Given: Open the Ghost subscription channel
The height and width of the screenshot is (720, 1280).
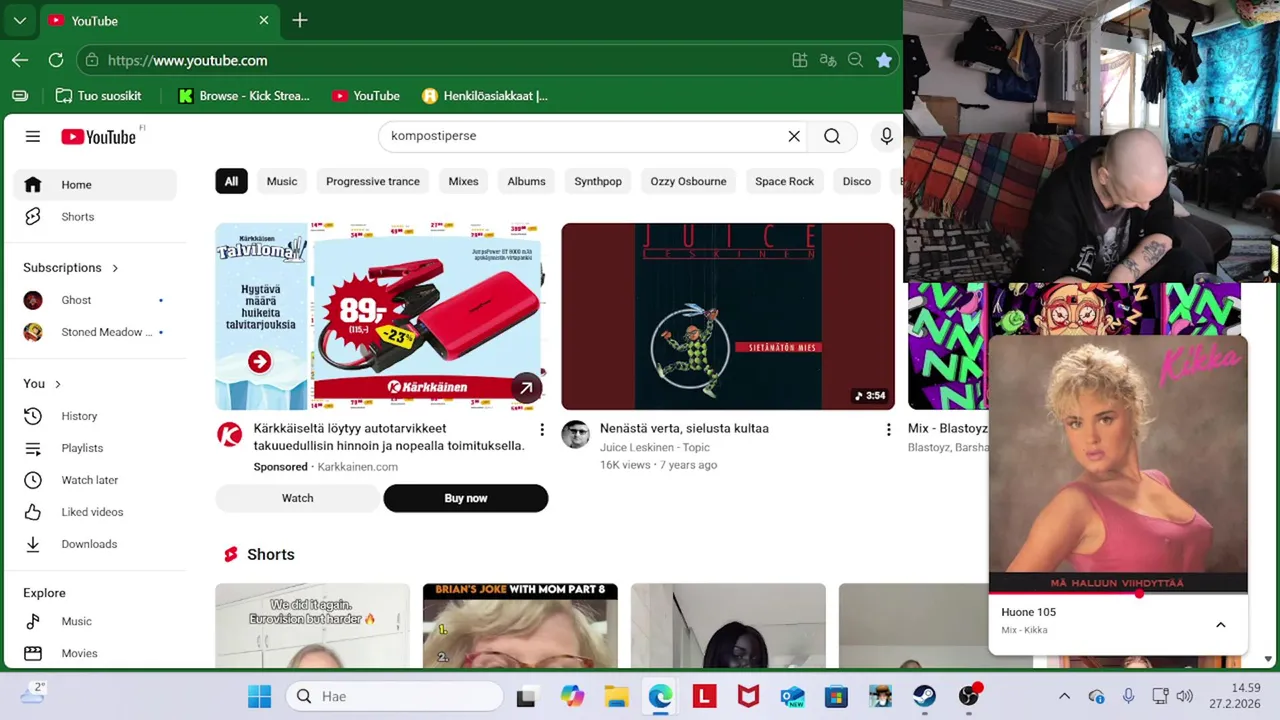Looking at the screenshot, I should [x=95, y=300].
